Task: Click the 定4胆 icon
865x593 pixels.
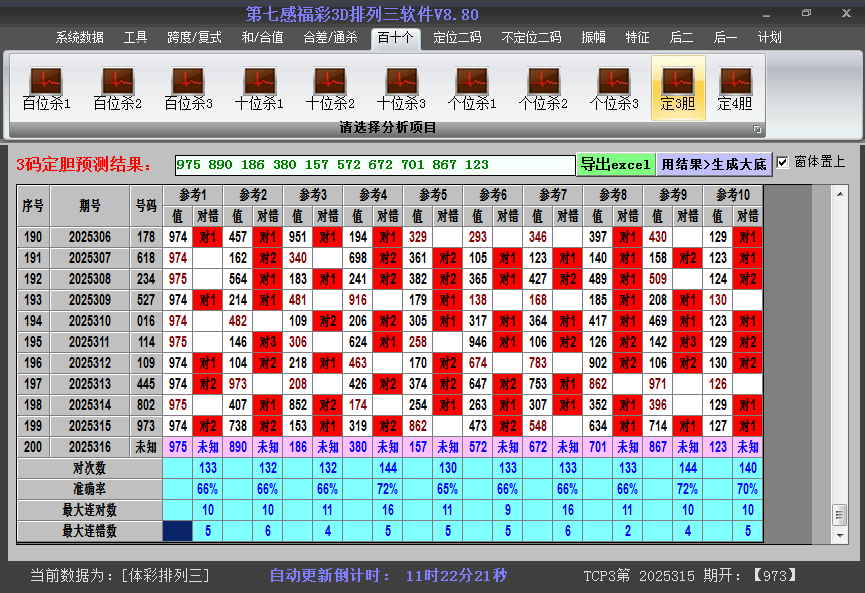Action: click(x=735, y=87)
